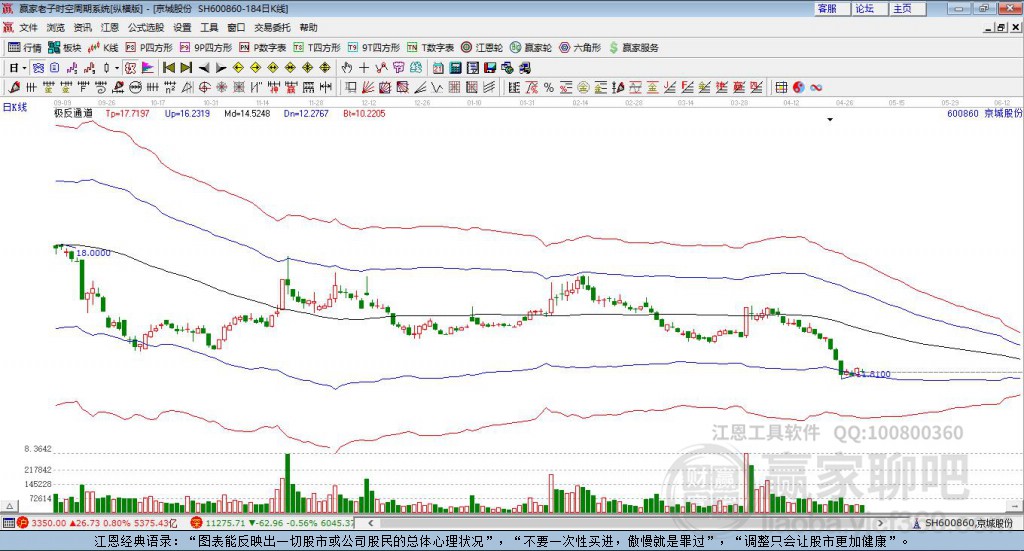Open the grid table icon
The image size is (1024, 551).
tap(781, 87)
